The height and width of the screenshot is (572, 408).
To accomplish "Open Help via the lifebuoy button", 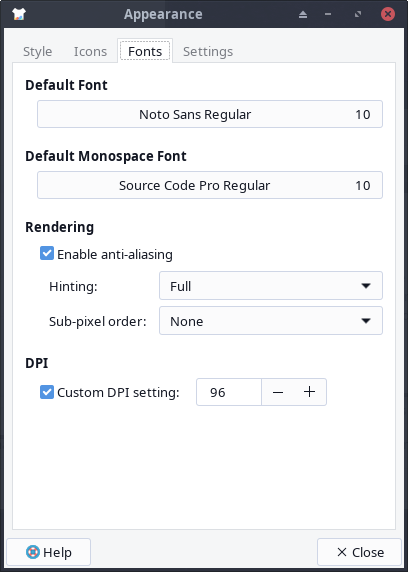I will pyautogui.click(x=49, y=552).
